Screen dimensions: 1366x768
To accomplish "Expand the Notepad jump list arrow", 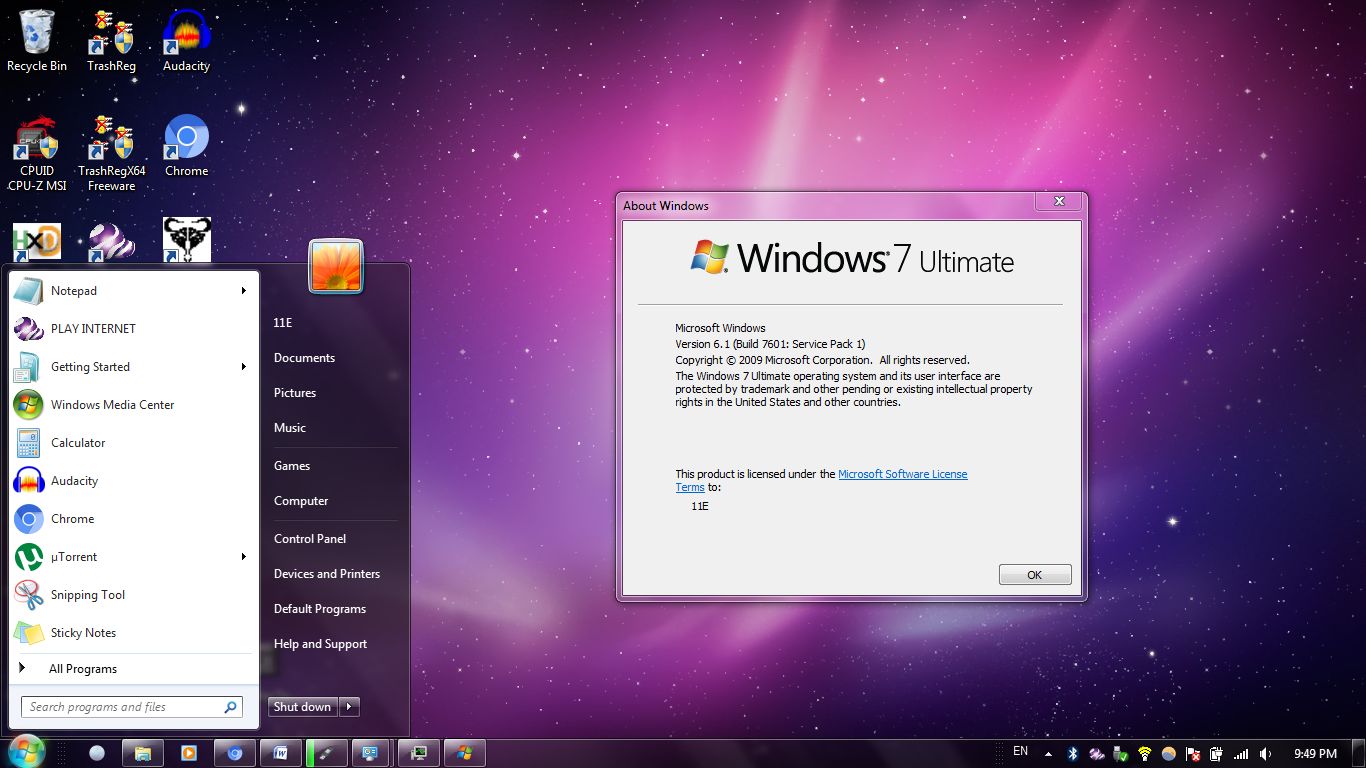I will (243, 291).
